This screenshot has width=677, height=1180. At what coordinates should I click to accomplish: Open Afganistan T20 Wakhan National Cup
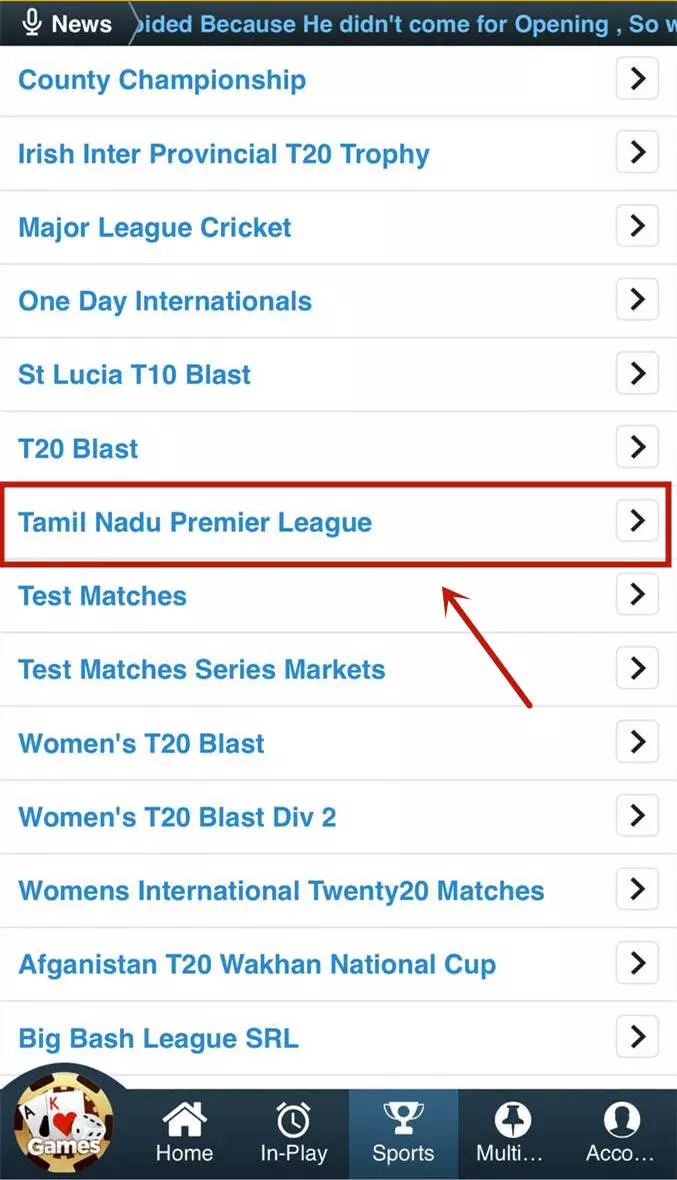(256, 963)
